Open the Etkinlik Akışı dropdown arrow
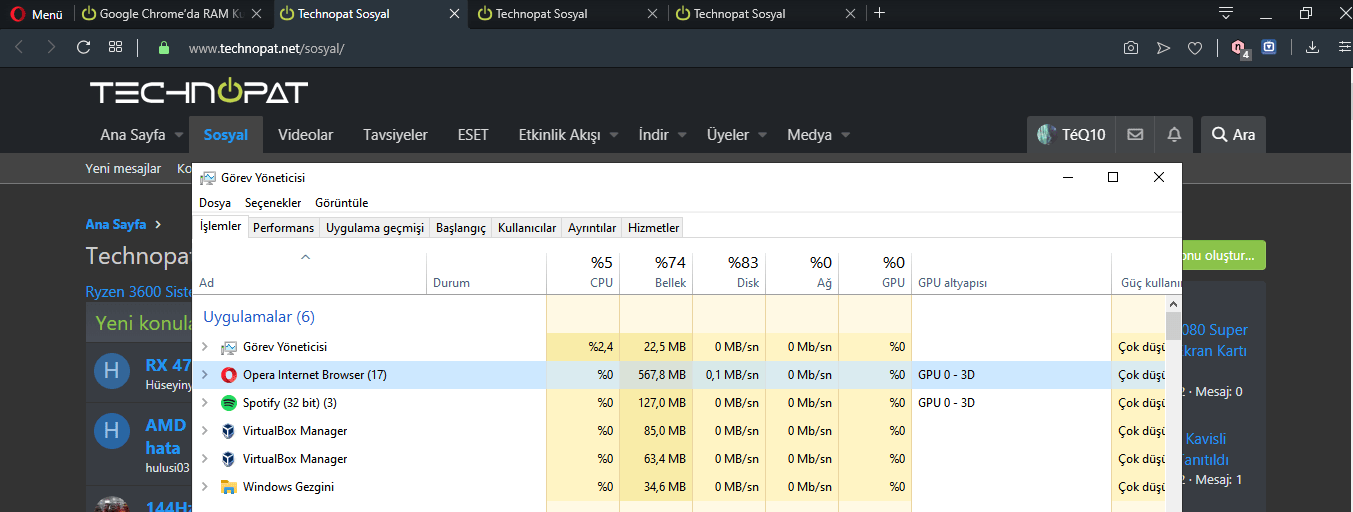Image resolution: width=1353 pixels, height=512 pixels. (614, 135)
